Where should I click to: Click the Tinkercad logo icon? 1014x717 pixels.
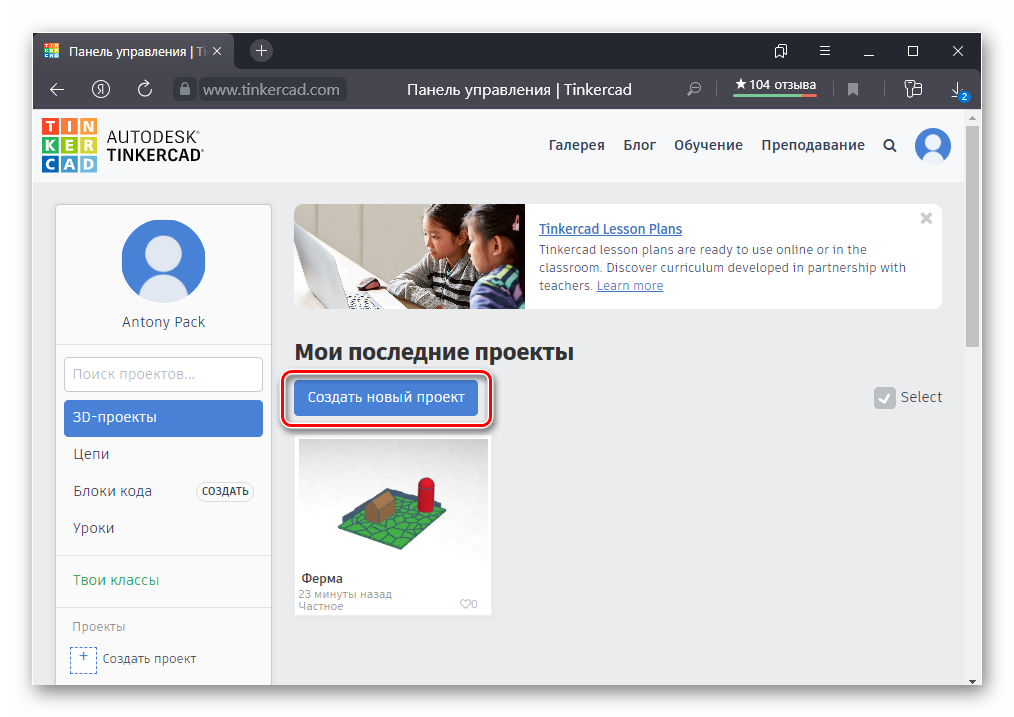(69, 145)
